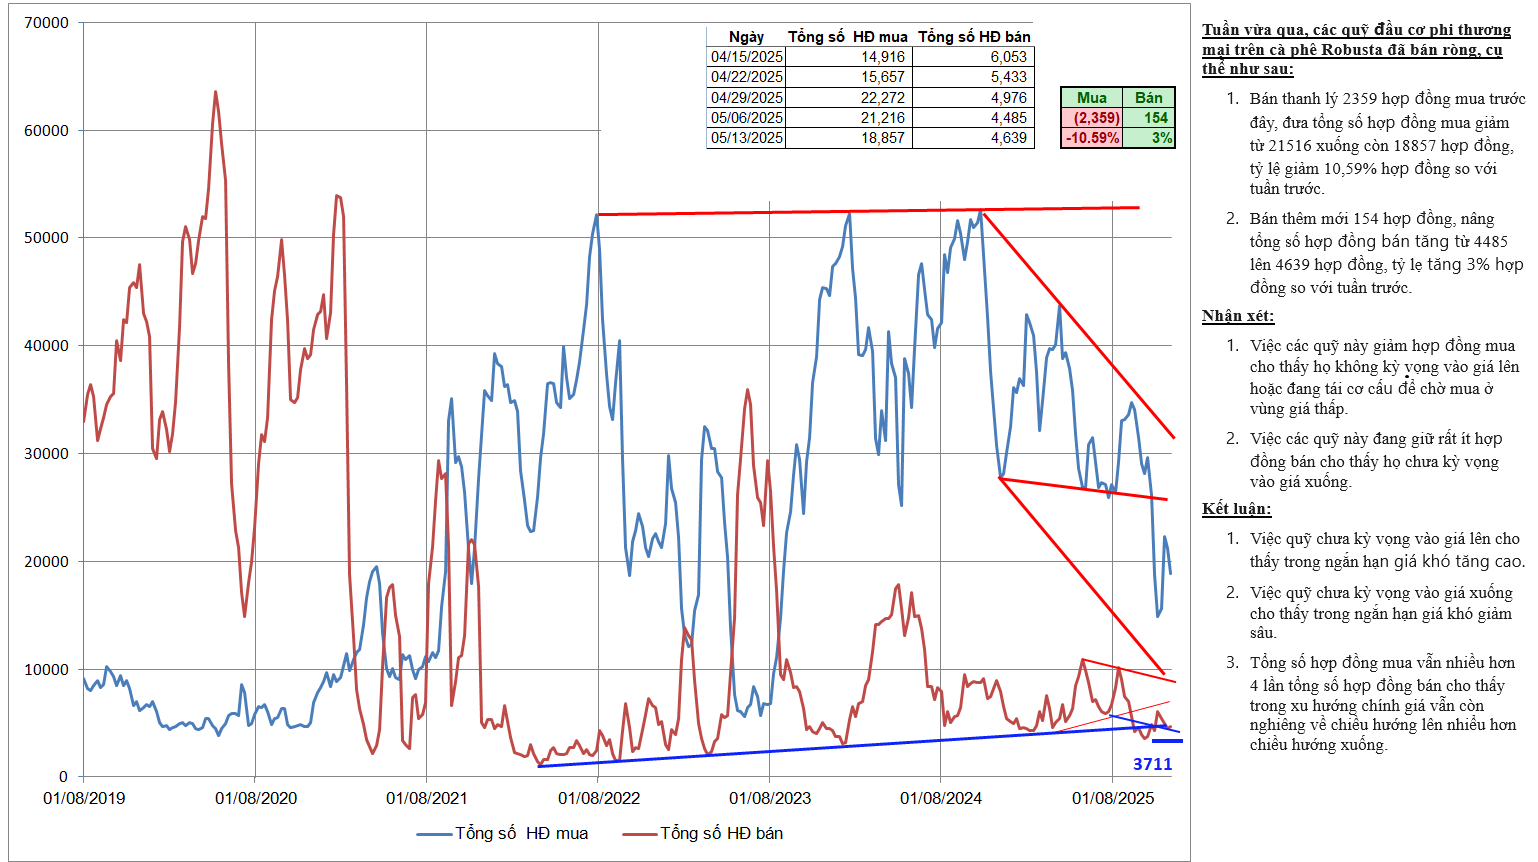Click the 04/15/2025 date cell in table
This screenshot has height=862, width=1538.
(746, 57)
